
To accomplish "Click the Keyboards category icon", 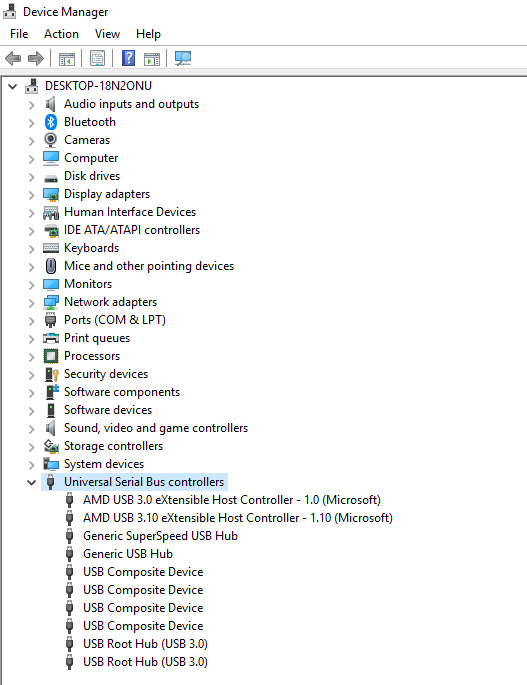I will coord(51,248).
